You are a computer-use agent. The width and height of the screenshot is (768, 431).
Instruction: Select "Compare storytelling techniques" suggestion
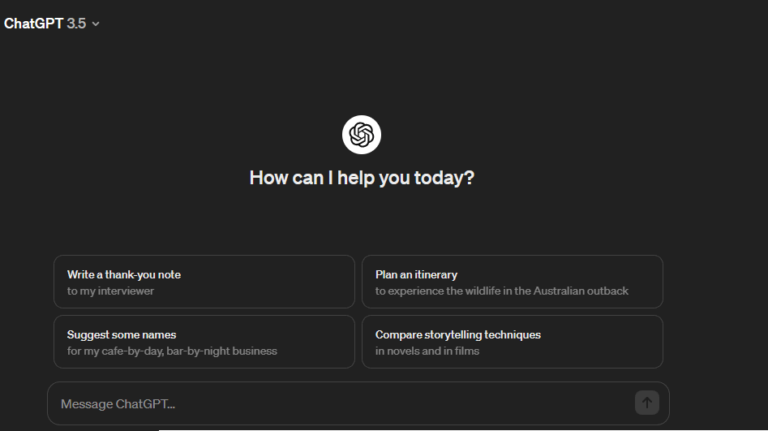[458, 335]
